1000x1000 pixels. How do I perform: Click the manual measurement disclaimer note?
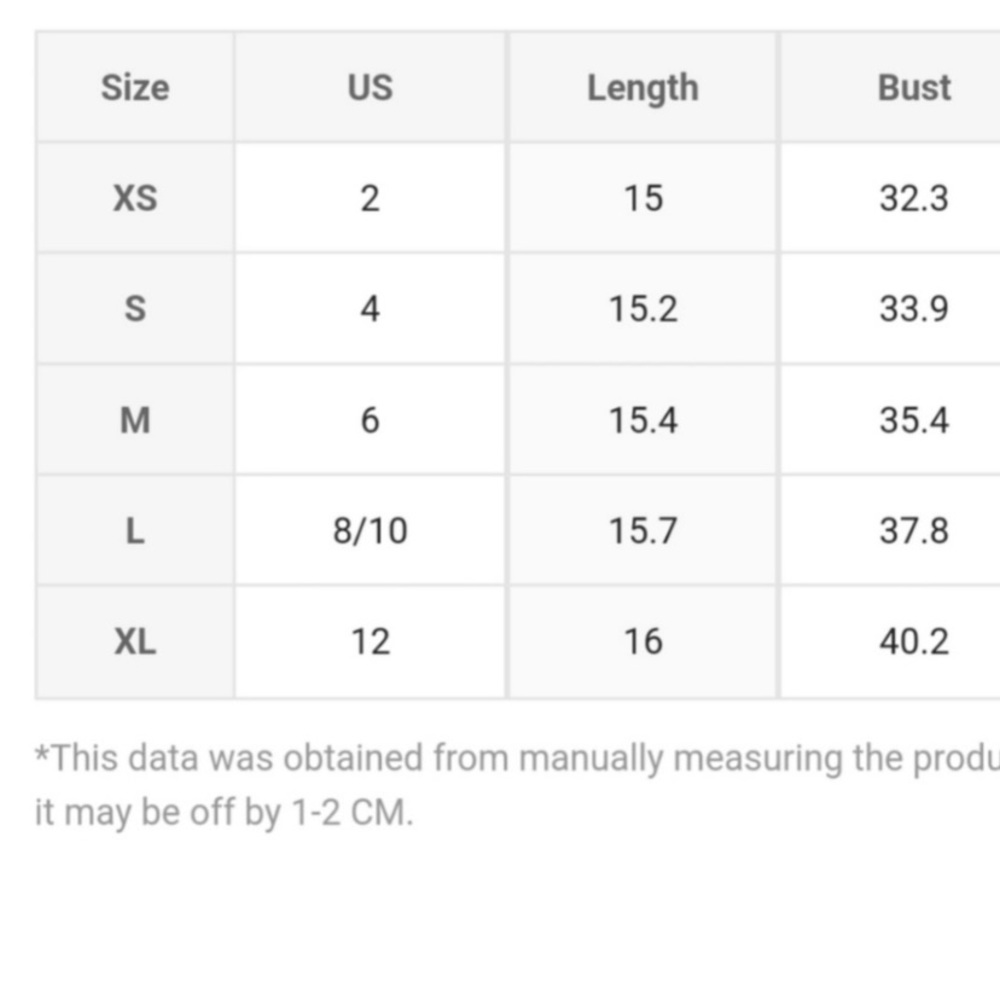coord(517,786)
